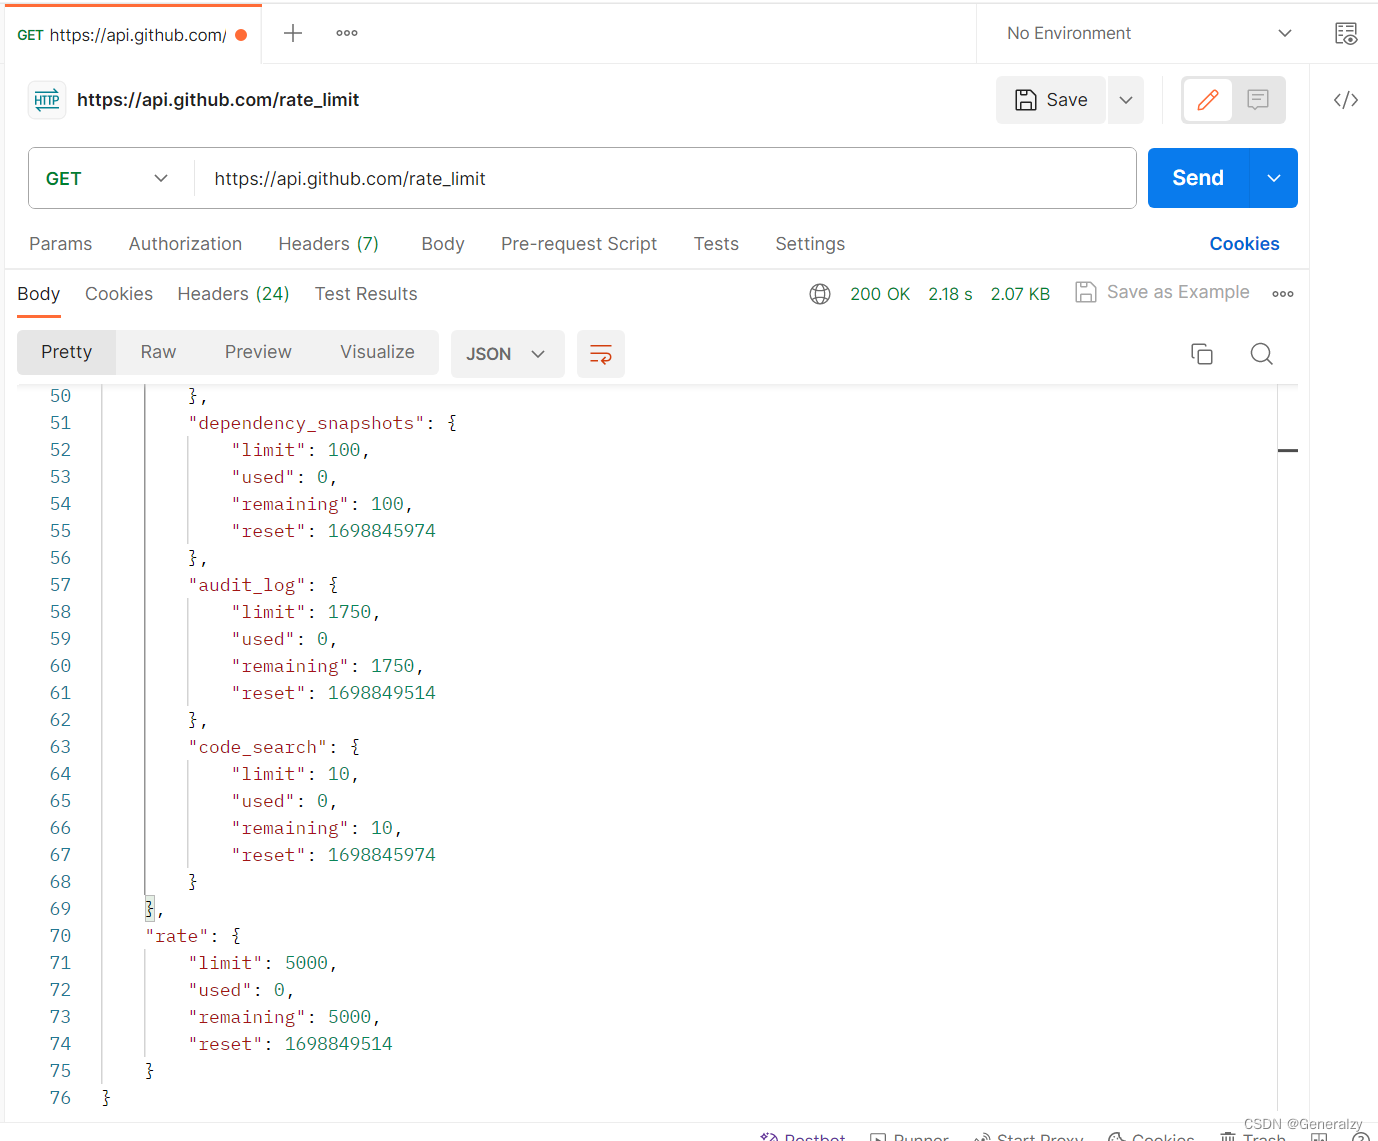Open the No Environment dropdown
The width and height of the screenshot is (1378, 1141).
[x=1149, y=33]
